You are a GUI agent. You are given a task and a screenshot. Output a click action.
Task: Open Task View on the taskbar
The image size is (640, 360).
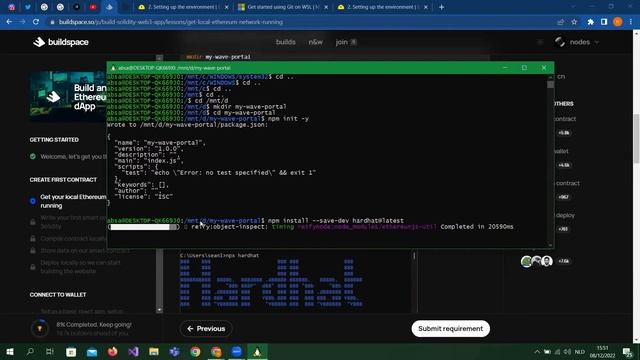click(50, 352)
